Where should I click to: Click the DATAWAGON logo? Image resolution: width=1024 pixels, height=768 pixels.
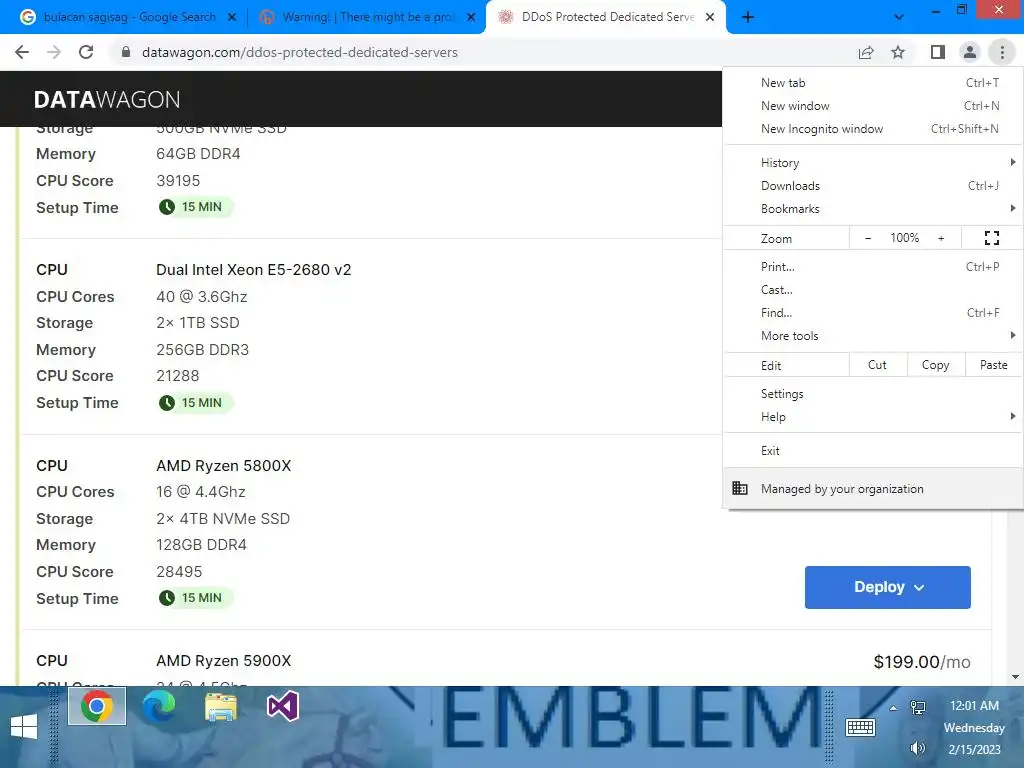click(106, 99)
